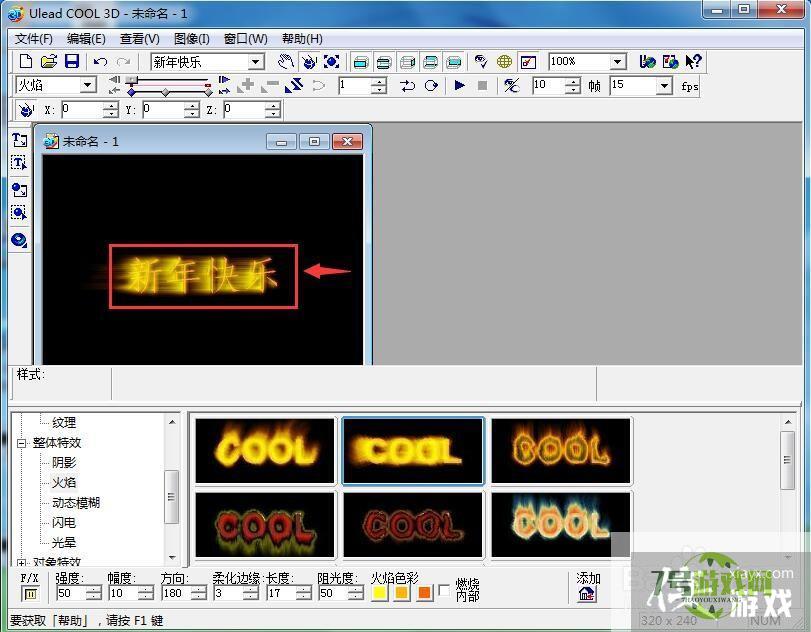This screenshot has width=811, height=632.
Task: Select the Move object hand tool
Action: click(x=286, y=62)
